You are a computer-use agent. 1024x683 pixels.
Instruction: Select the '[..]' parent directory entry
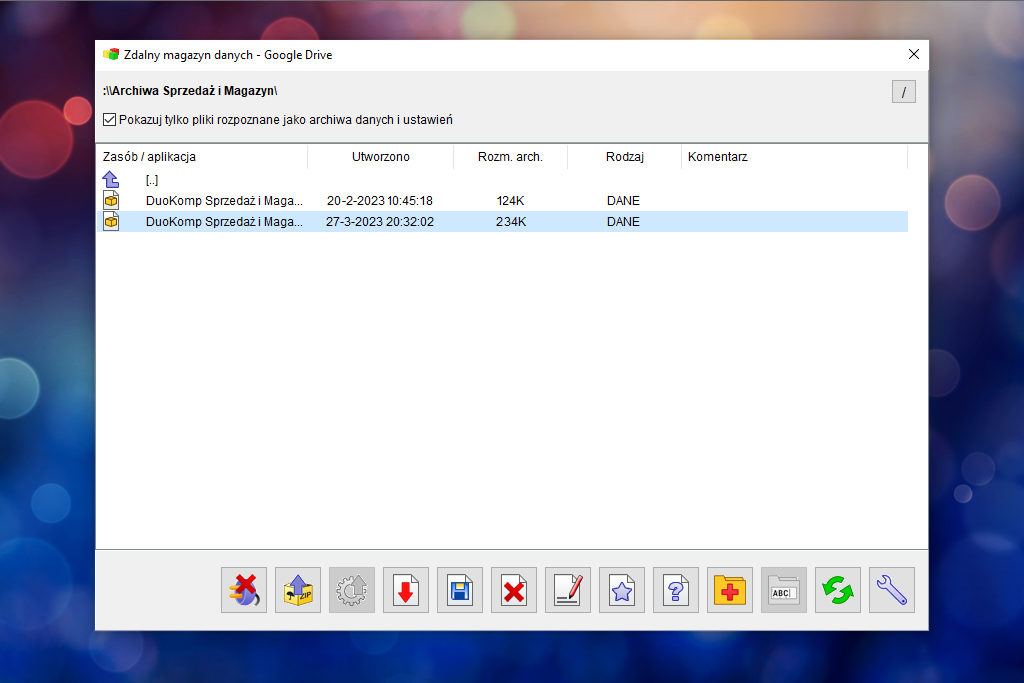pyautogui.click(x=152, y=180)
